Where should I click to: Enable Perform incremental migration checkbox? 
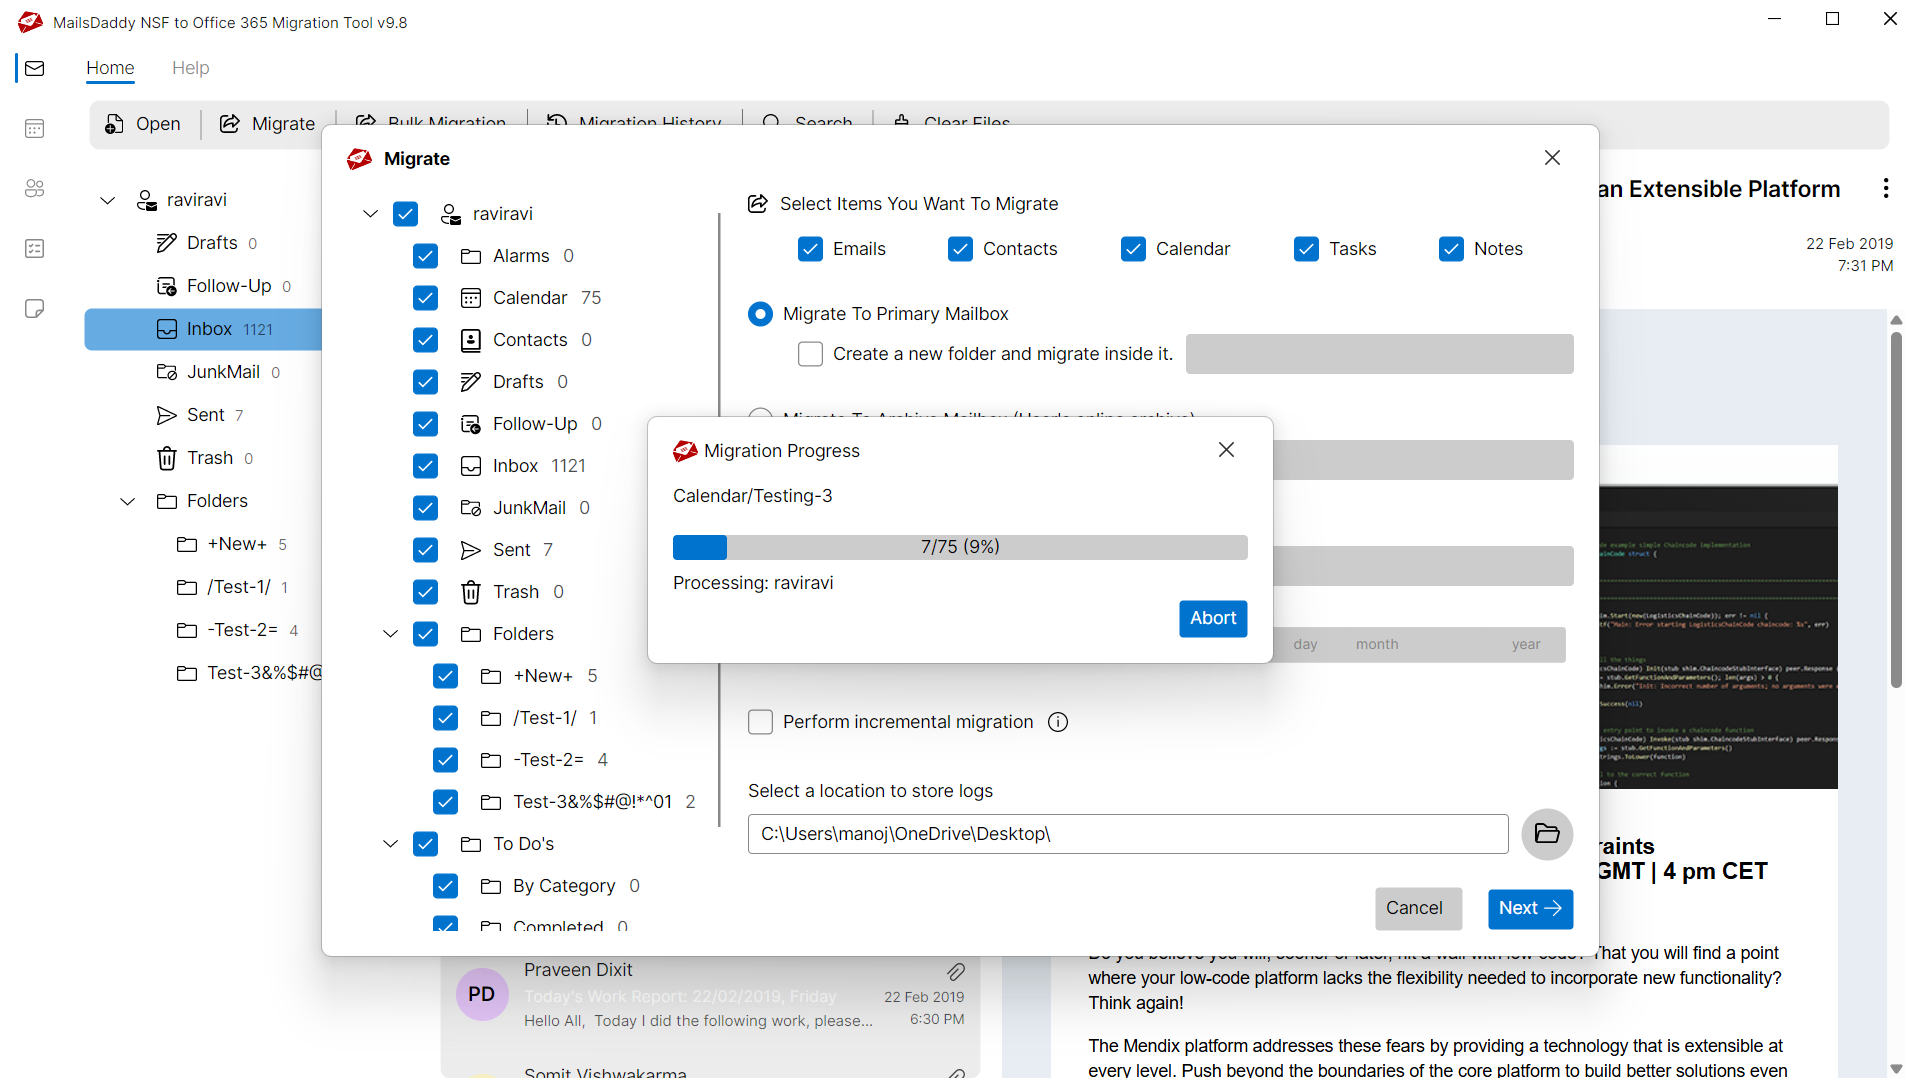pos(760,722)
